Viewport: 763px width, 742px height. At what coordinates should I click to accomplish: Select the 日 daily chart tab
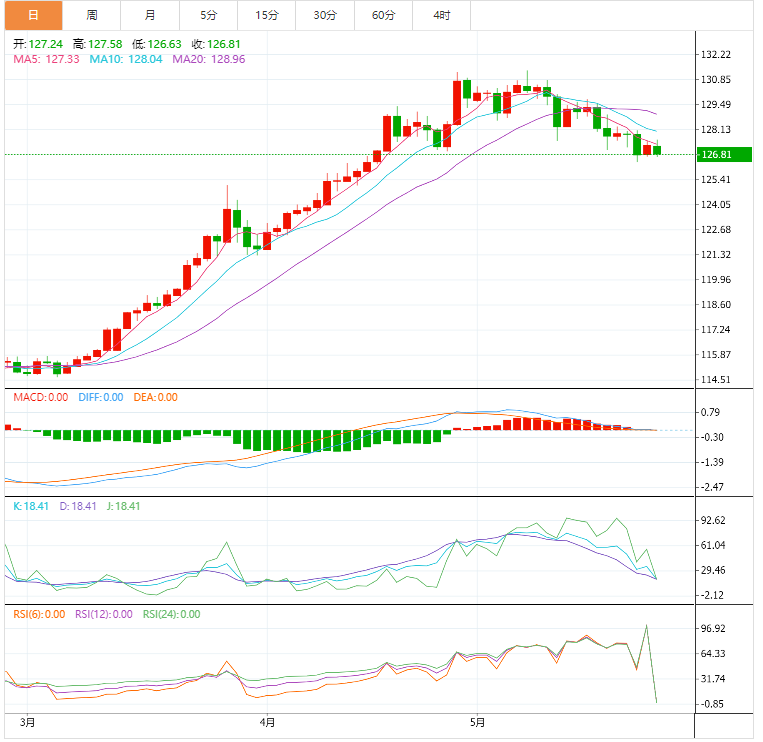coord(32,15)
